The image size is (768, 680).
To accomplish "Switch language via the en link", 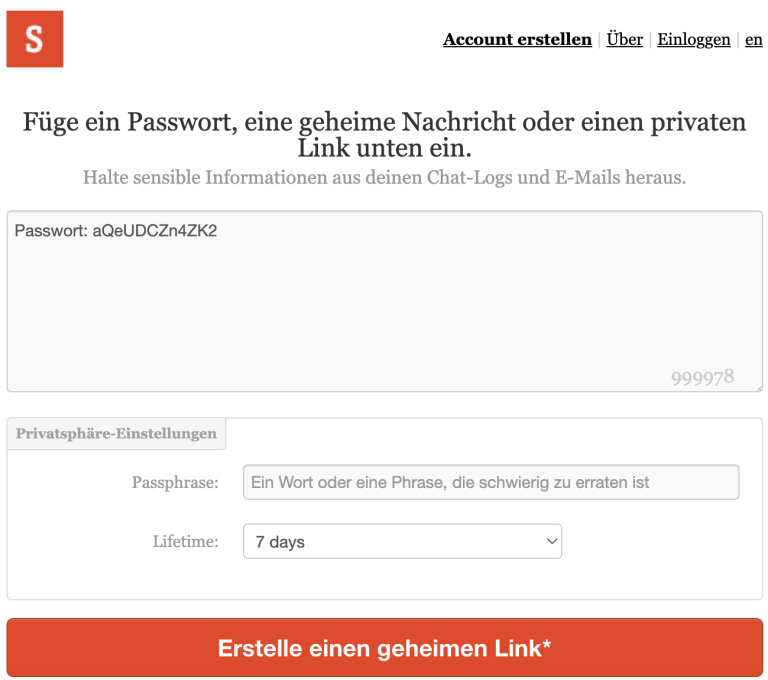I will [754, 40].
